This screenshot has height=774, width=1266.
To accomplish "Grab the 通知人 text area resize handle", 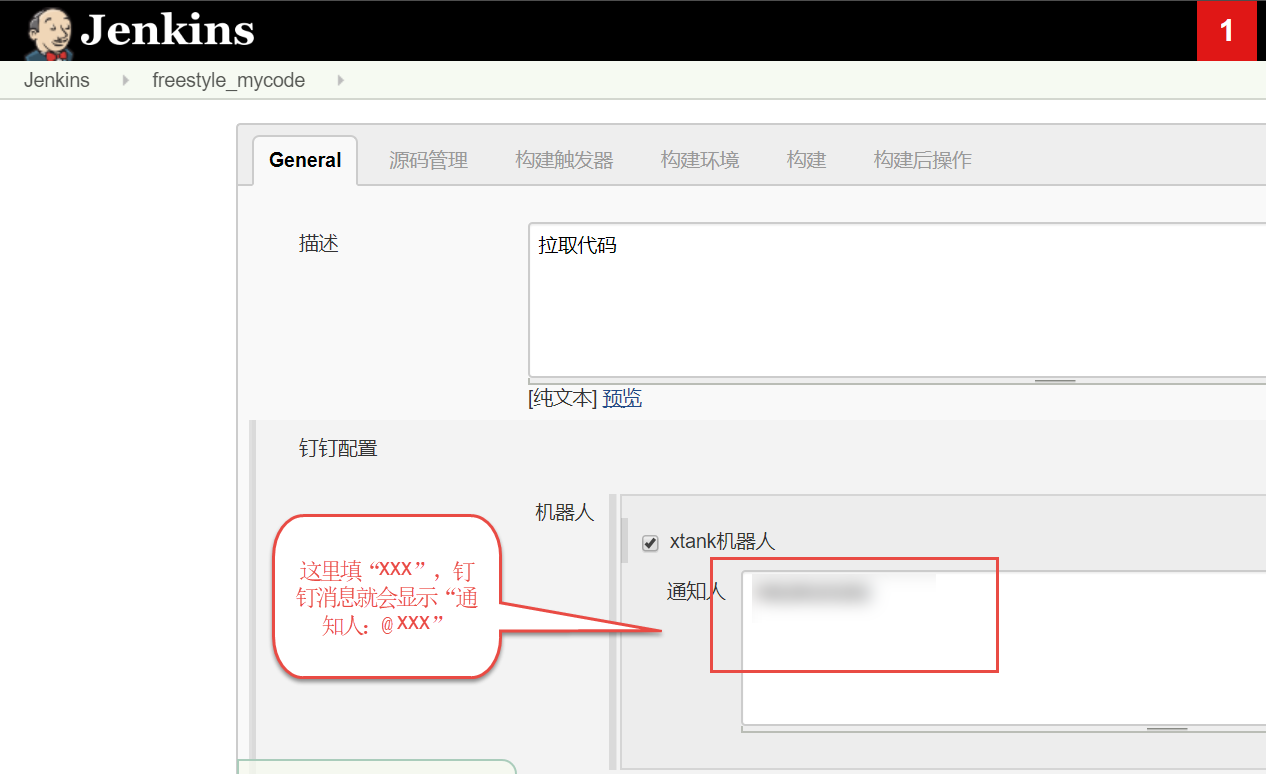I will 1166,729.
